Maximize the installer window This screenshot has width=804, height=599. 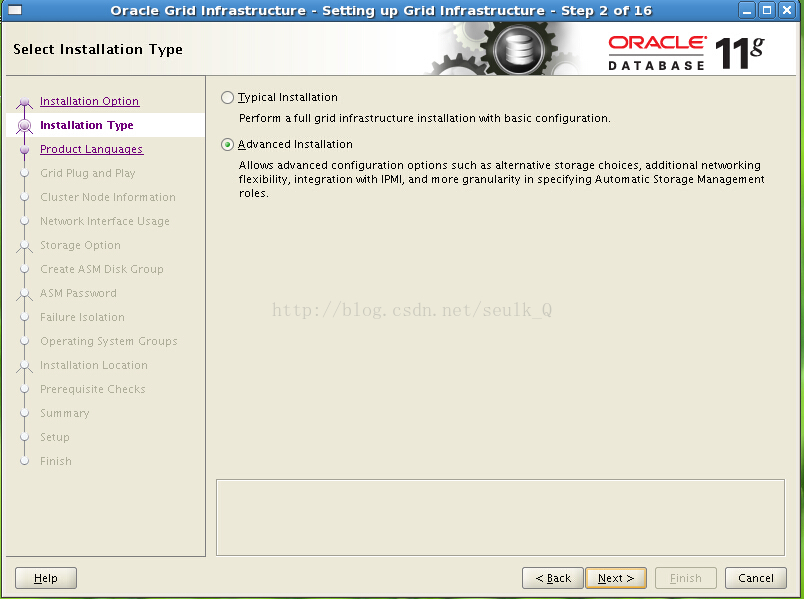[767, 10]
